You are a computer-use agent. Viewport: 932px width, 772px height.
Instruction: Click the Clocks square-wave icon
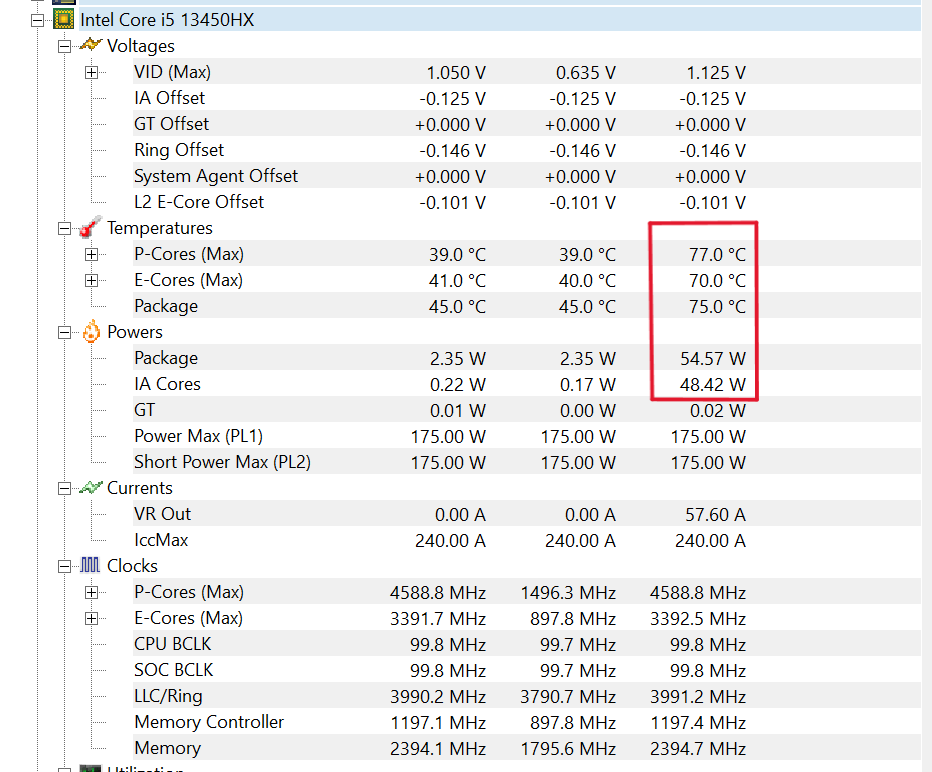click(x=90, y=565)
